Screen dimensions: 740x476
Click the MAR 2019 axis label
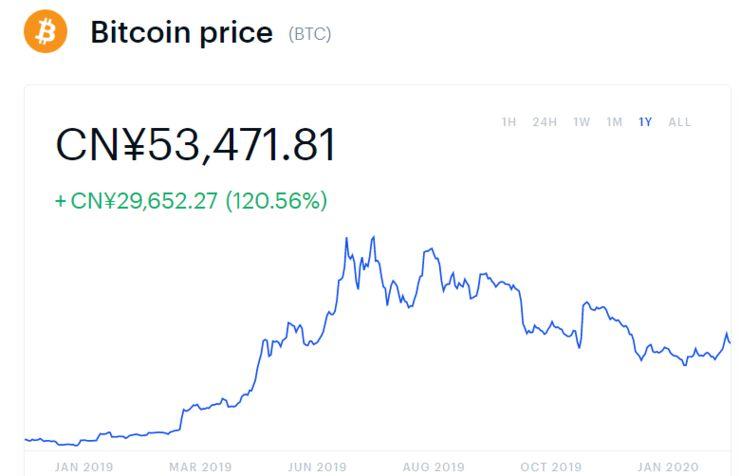coord(201,466)
